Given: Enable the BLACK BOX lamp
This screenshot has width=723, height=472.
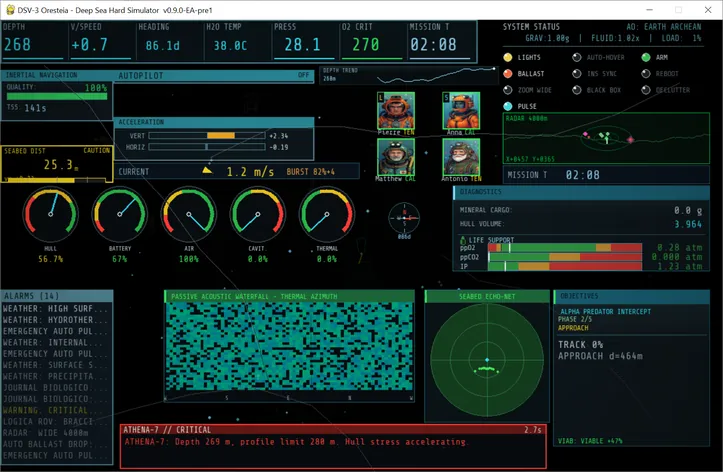Looking at the screenshot, I should click(577, 90).
